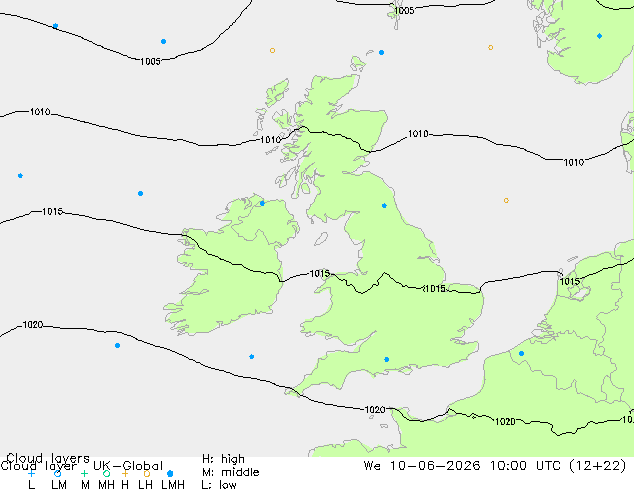The height and width of the screenshot is (490, 634).
Task: Click the 'L: low' legend text
Action: click(x=219, y=485)
